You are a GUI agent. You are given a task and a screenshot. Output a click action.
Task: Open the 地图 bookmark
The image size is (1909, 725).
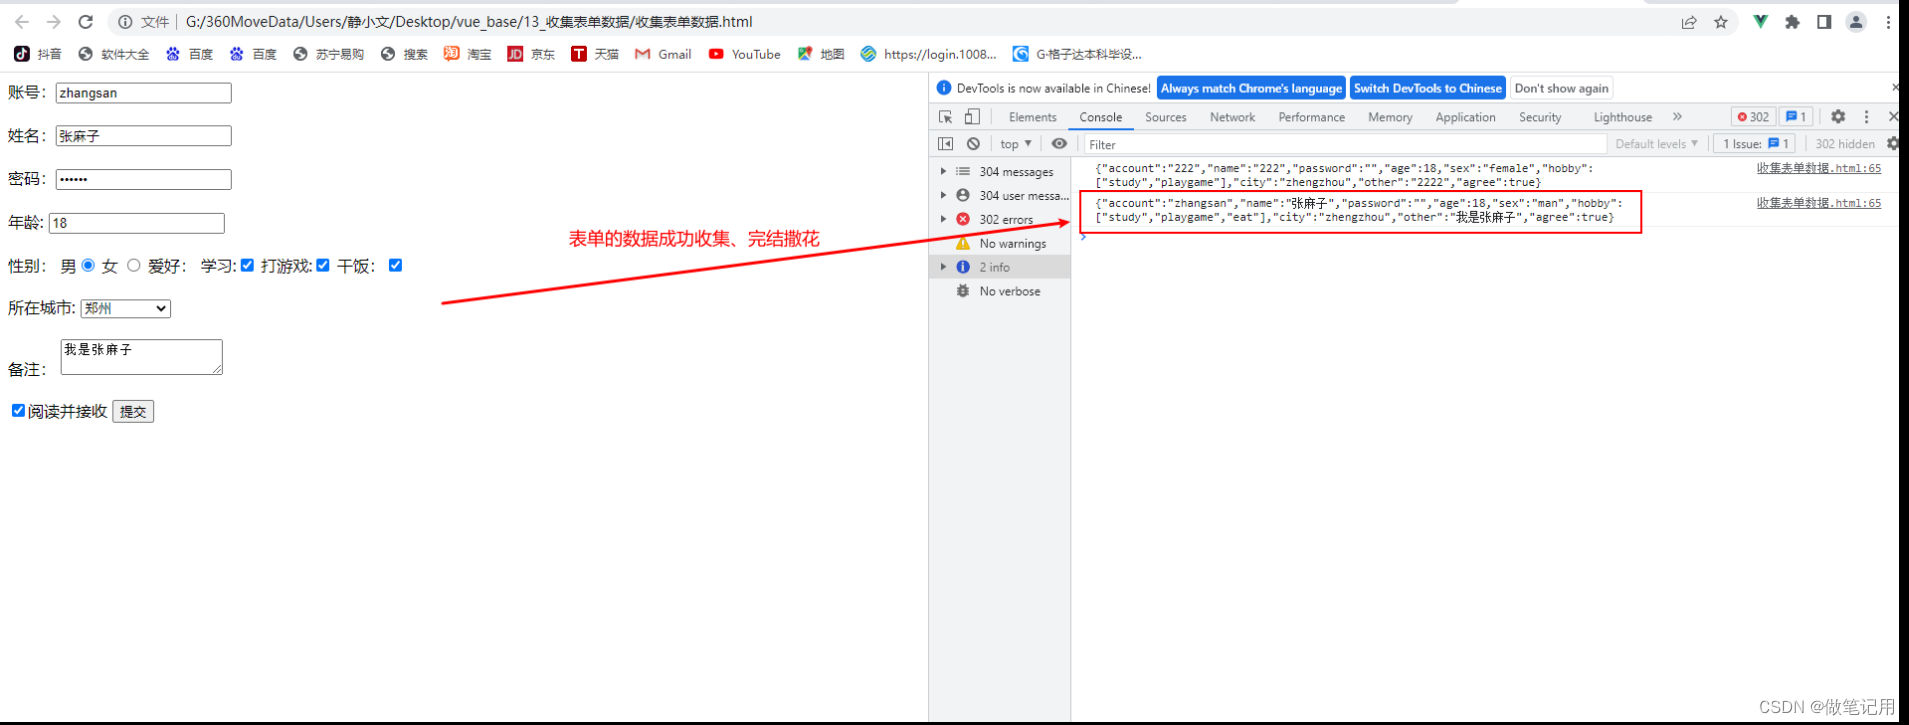(x=820, y=54)
